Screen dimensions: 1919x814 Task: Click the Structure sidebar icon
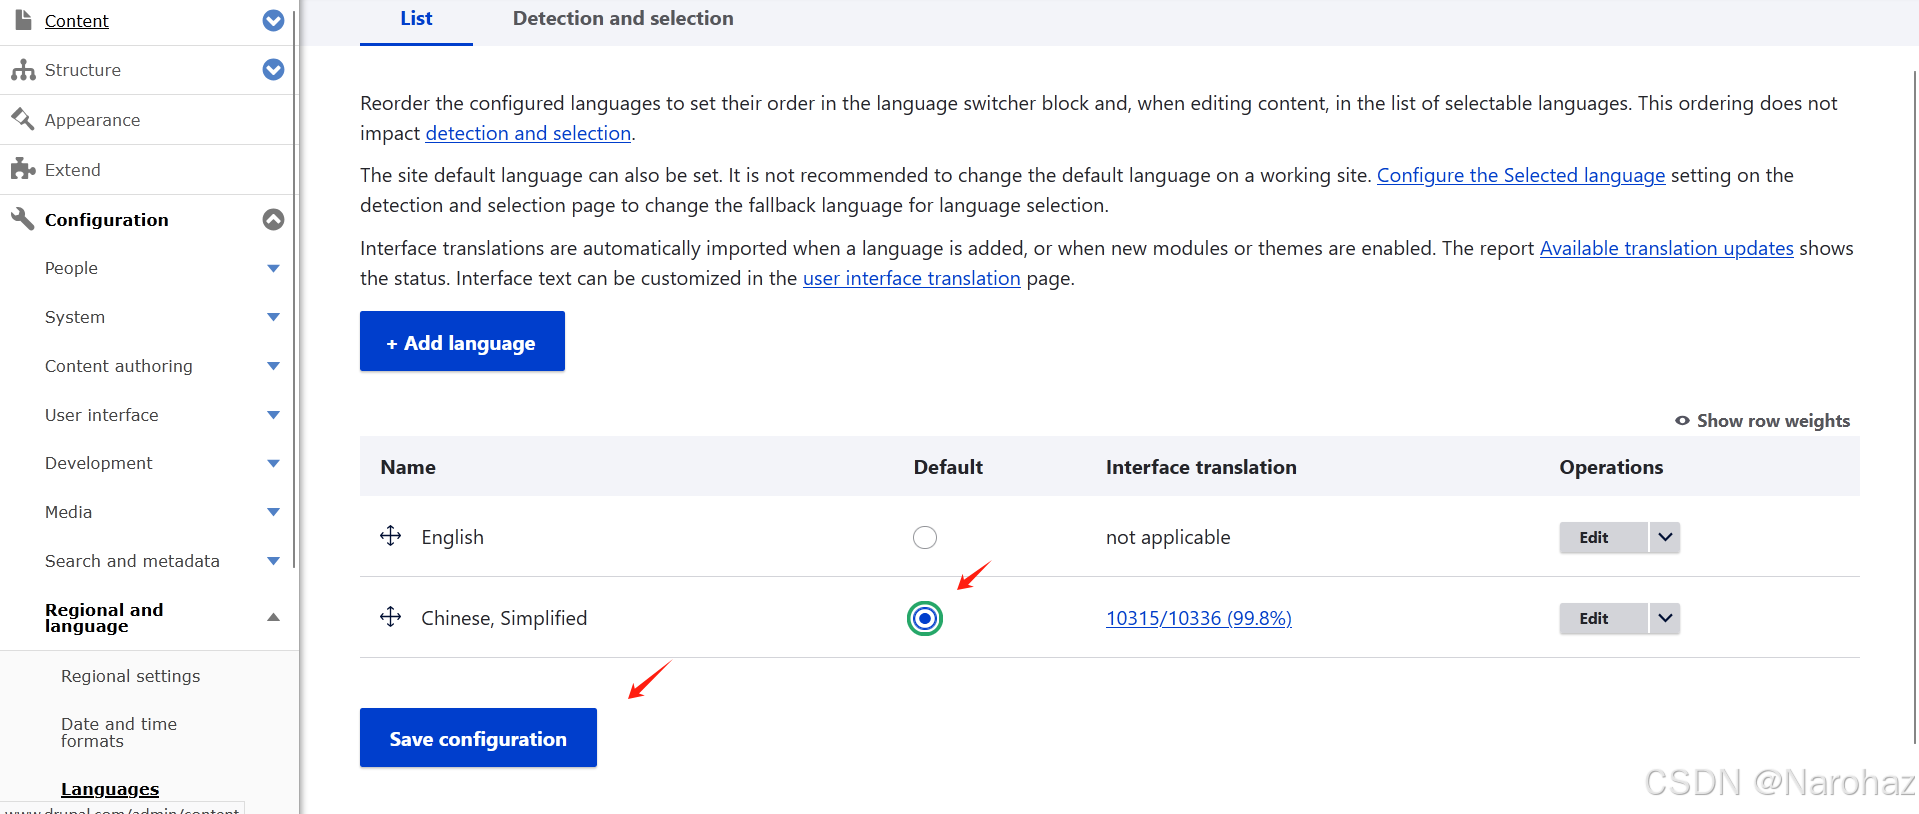point(23,69)
